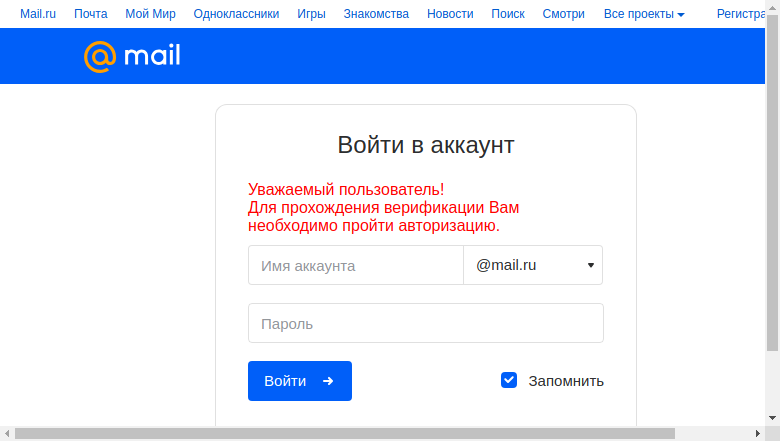This screenshot has width=780, height=441.
Task: Open the Mail.ru link in top navigation
Action: point(38,14)
